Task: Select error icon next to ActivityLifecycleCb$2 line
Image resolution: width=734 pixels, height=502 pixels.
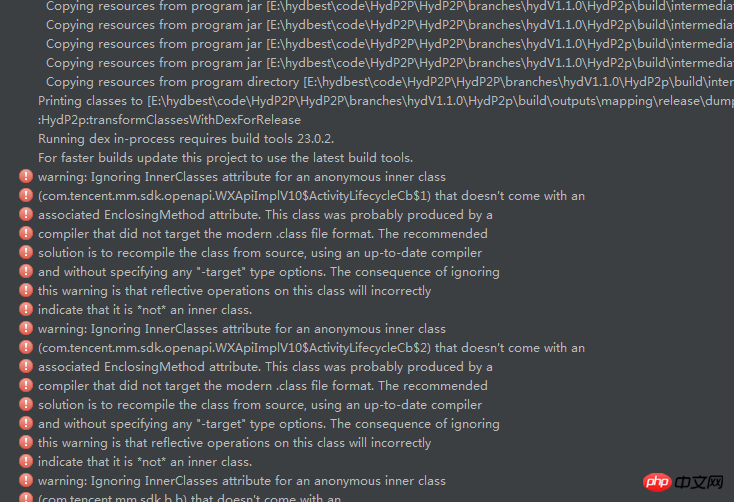Action: pyautogui.click(x=26, y=347)
